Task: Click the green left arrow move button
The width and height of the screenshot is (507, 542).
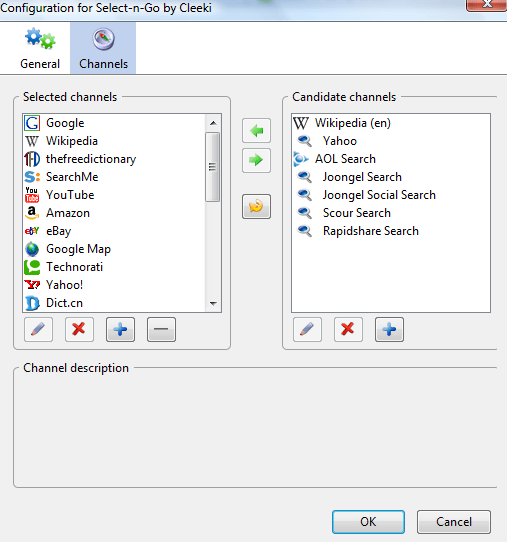Action: [x=256, y=131]
